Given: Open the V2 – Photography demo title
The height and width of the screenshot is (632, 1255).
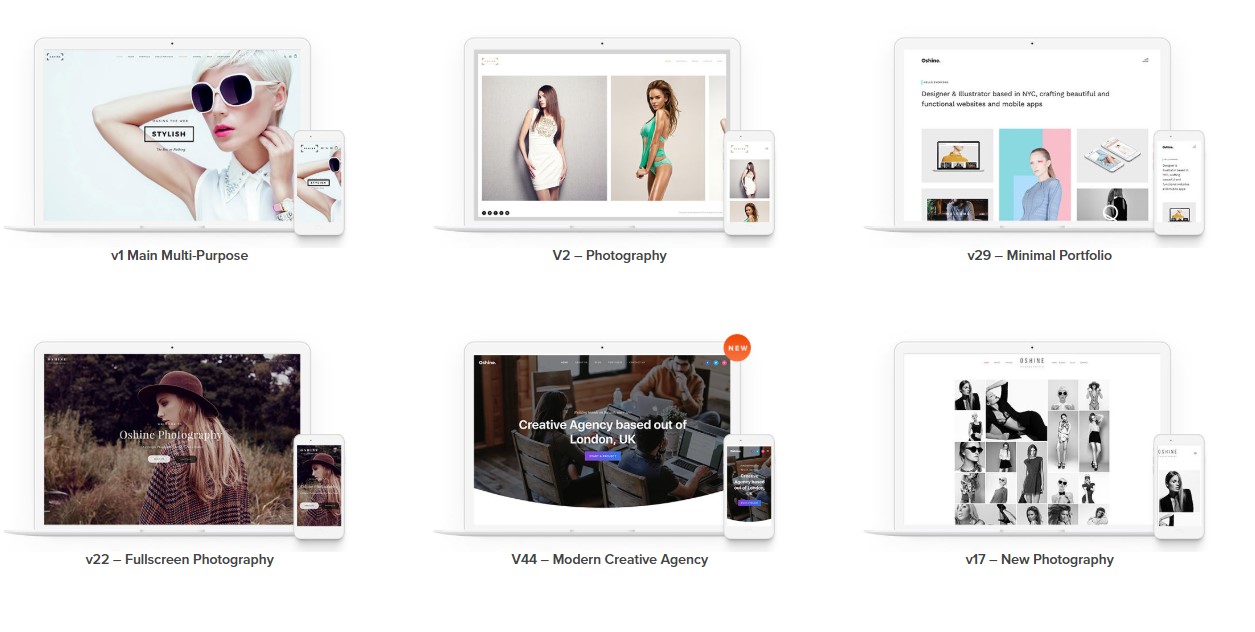Looking at the screenshot, I should [x=609, y=256].
